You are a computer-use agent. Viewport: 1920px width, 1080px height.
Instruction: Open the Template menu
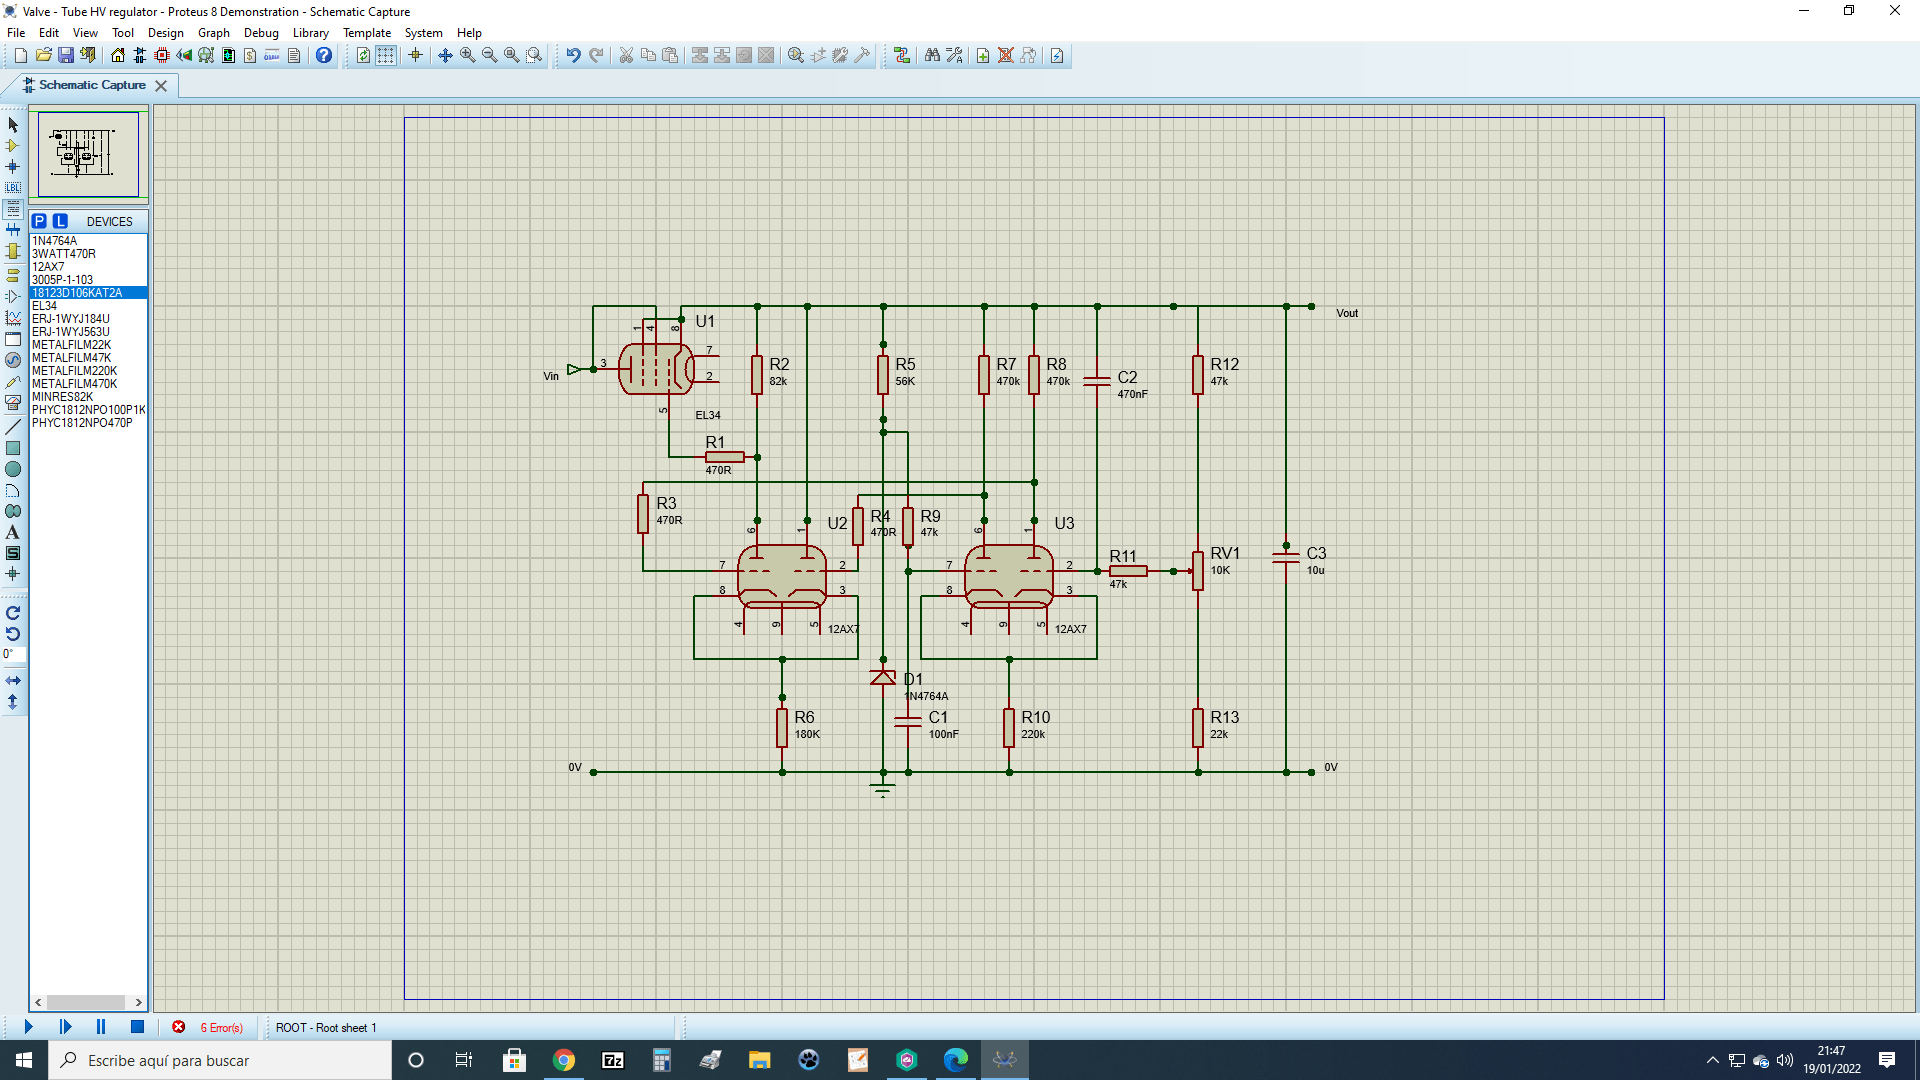(x=367, y=32)
